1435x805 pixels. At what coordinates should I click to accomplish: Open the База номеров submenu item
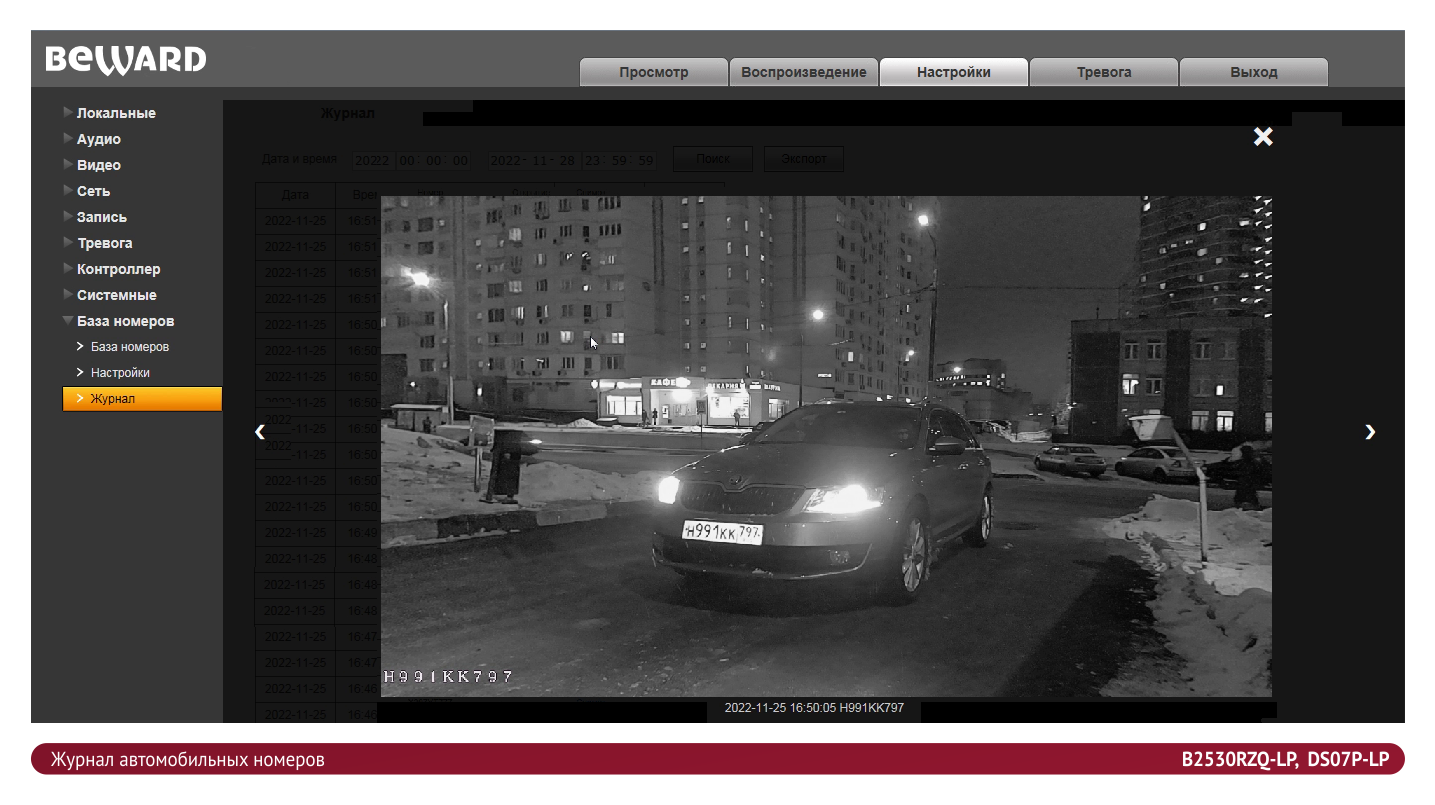(x=129, y=347)
